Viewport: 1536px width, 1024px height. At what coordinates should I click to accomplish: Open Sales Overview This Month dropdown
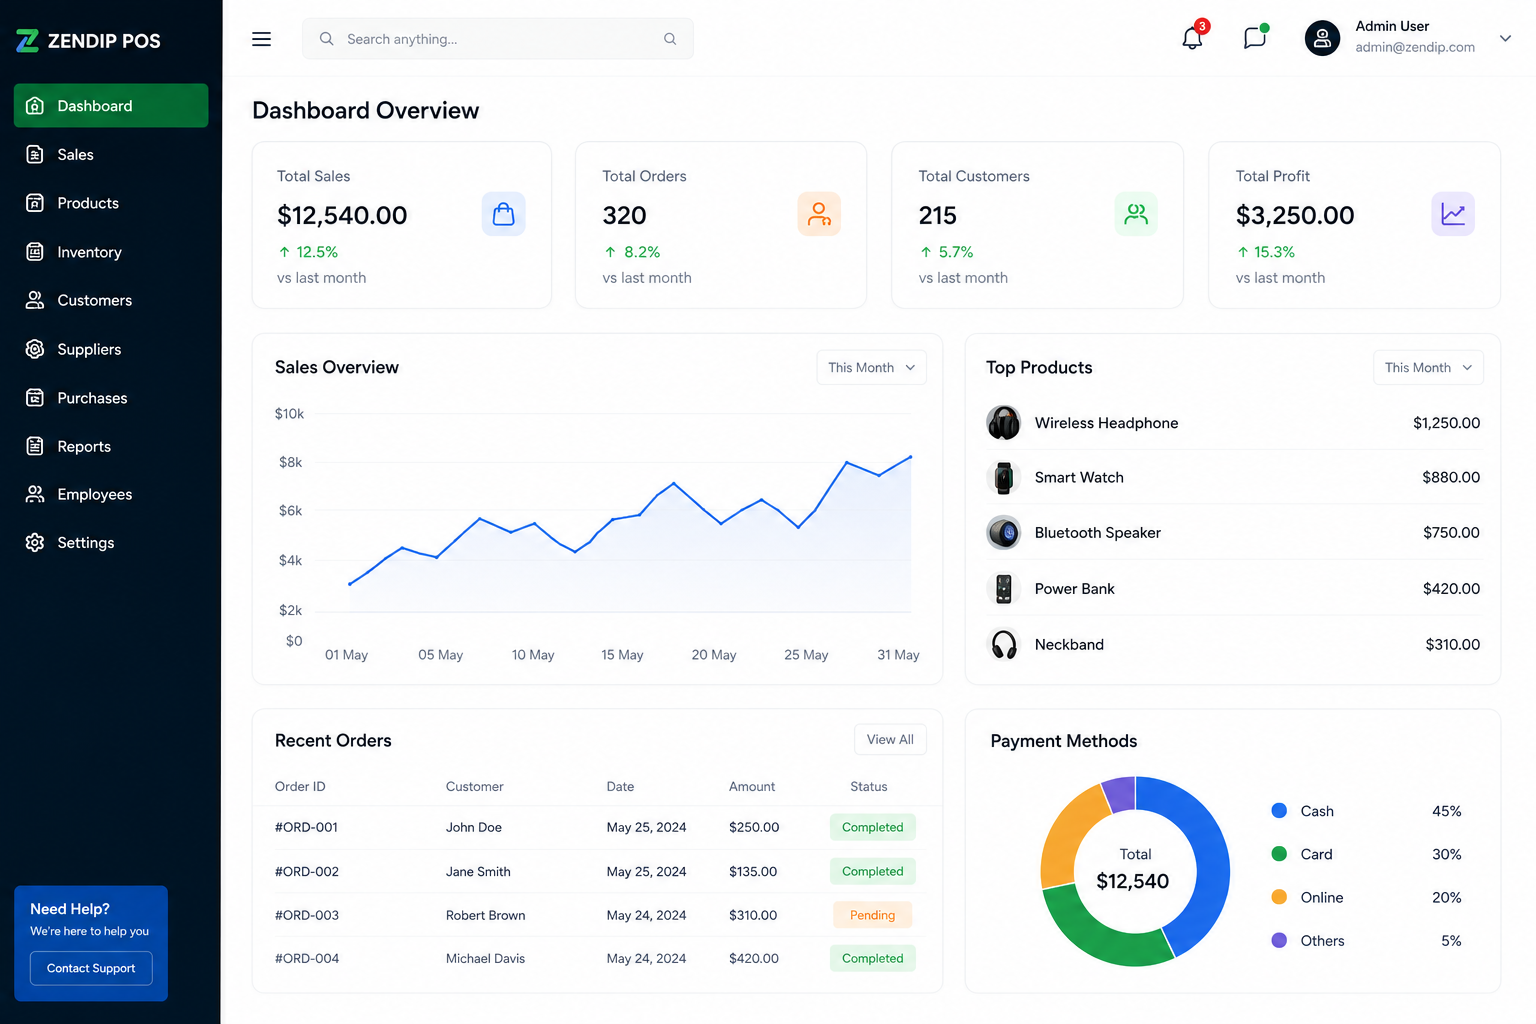(871, 367)
